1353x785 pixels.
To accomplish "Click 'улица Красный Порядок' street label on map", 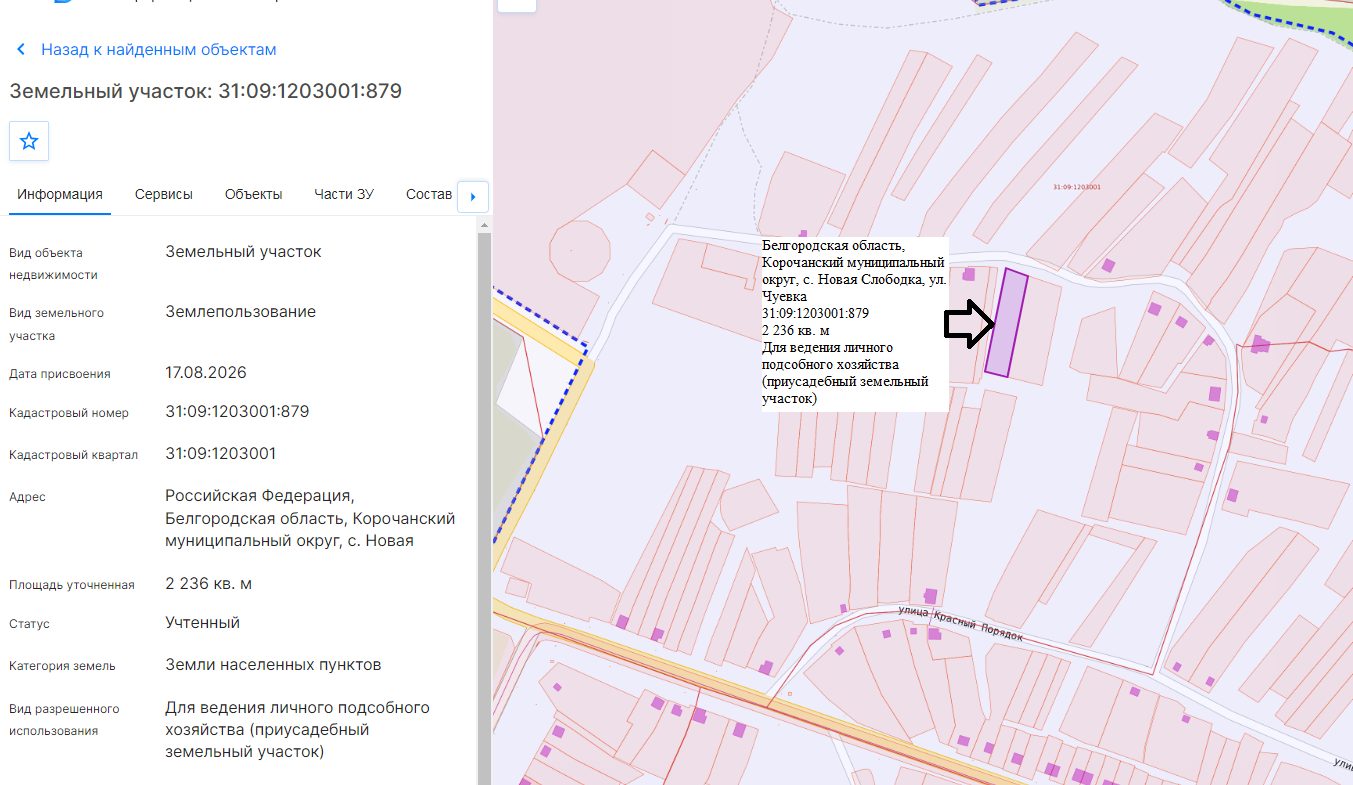I will pyautogui.click(x=961, y=622).
